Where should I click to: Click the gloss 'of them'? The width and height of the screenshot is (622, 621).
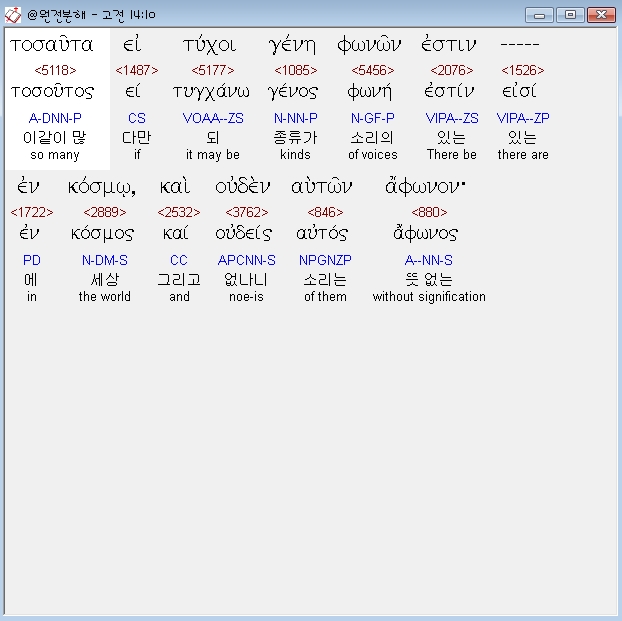[x=325, y=296]
